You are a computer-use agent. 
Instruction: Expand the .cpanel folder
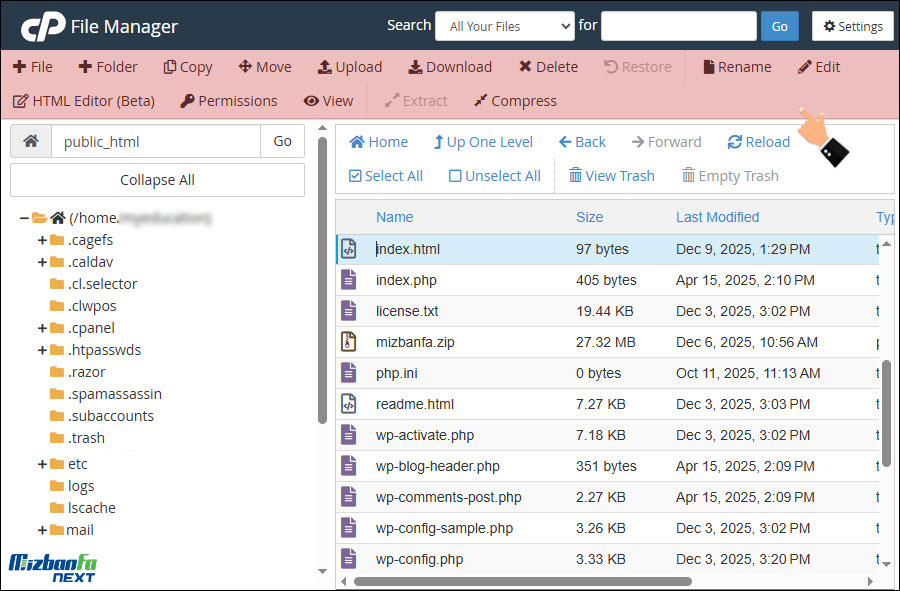coord(42,328)
